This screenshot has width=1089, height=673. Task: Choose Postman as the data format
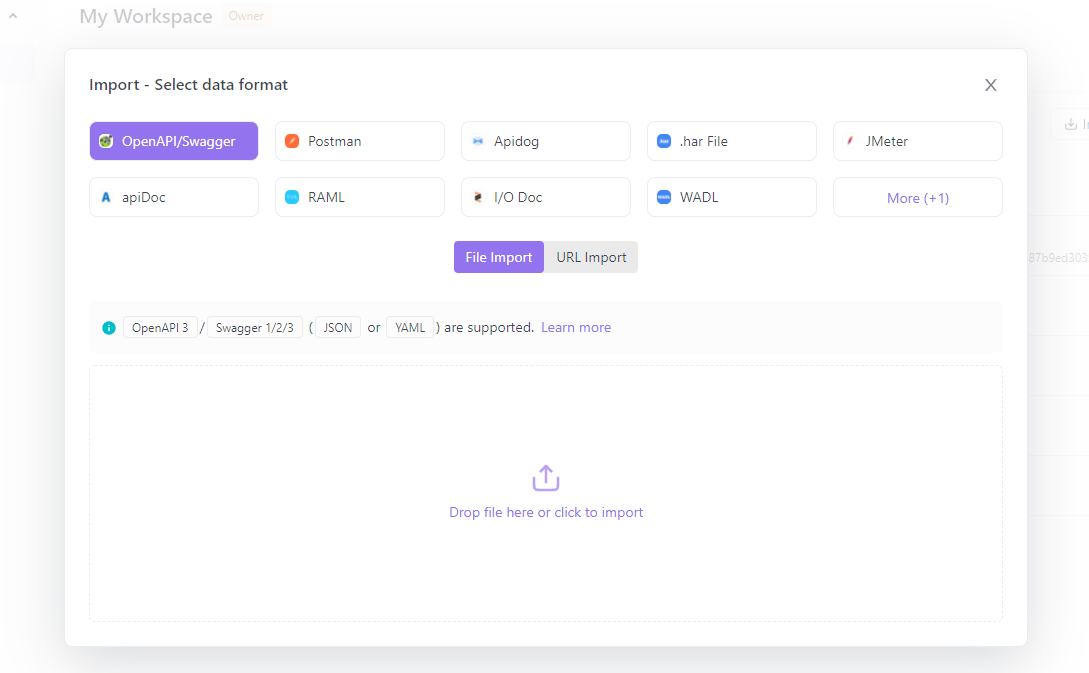point(360,141)
